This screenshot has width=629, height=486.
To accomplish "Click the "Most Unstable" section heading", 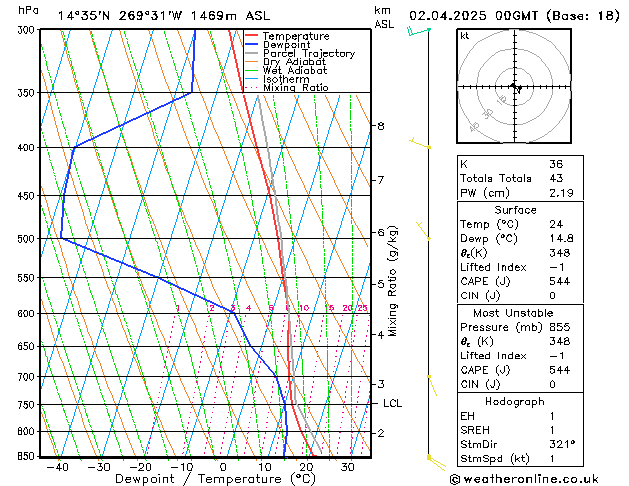I will (513, 313).
